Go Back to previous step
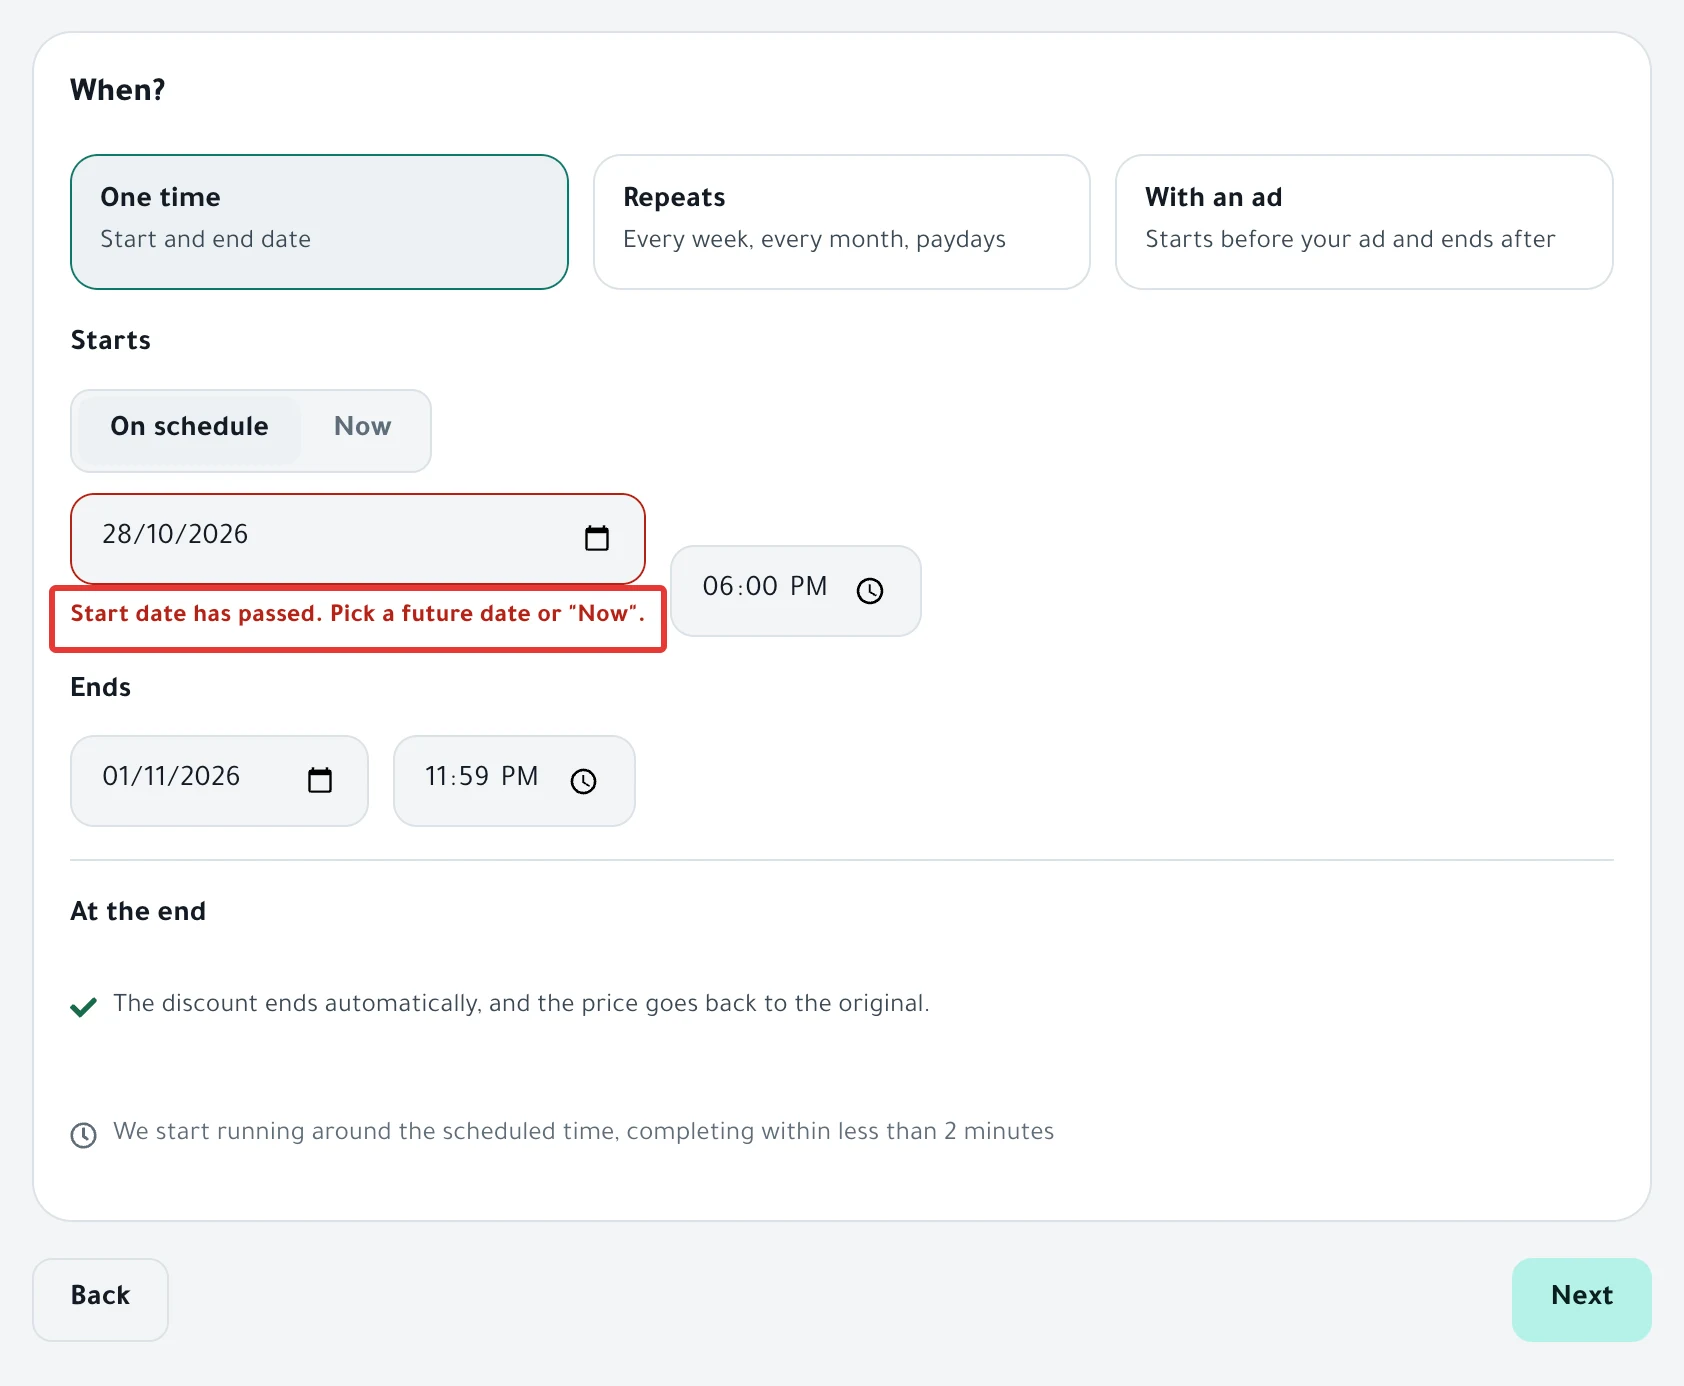The width and height of the screenshot is (1684, 1386). [100, 1299]
